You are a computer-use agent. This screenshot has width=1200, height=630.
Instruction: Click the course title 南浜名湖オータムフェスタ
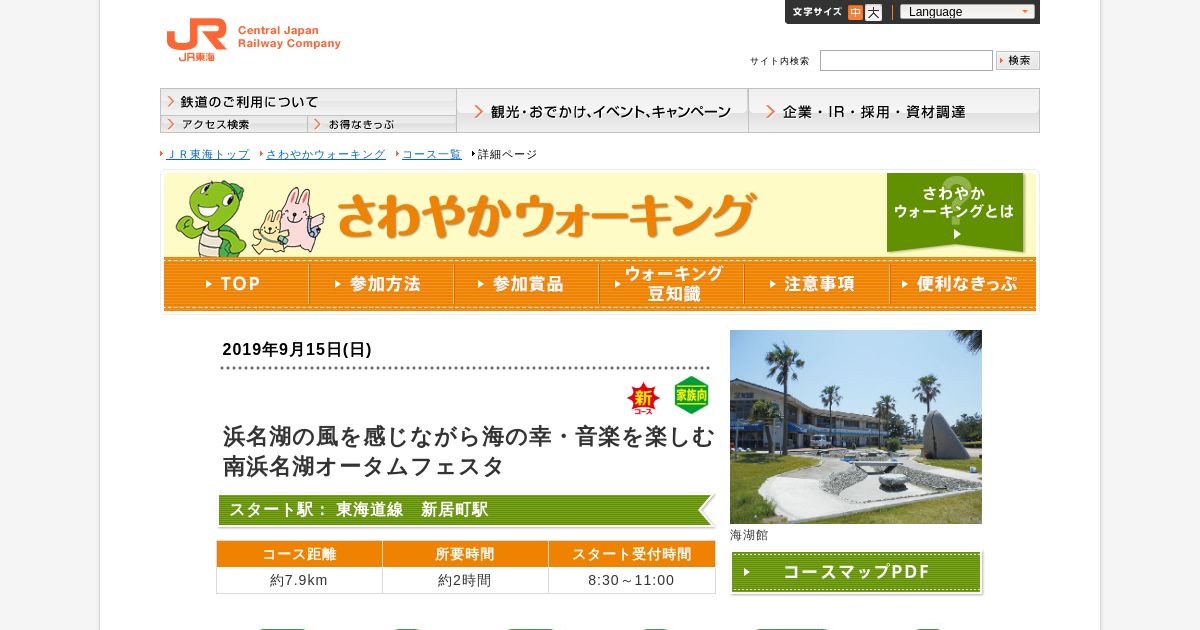coord(363,466)
